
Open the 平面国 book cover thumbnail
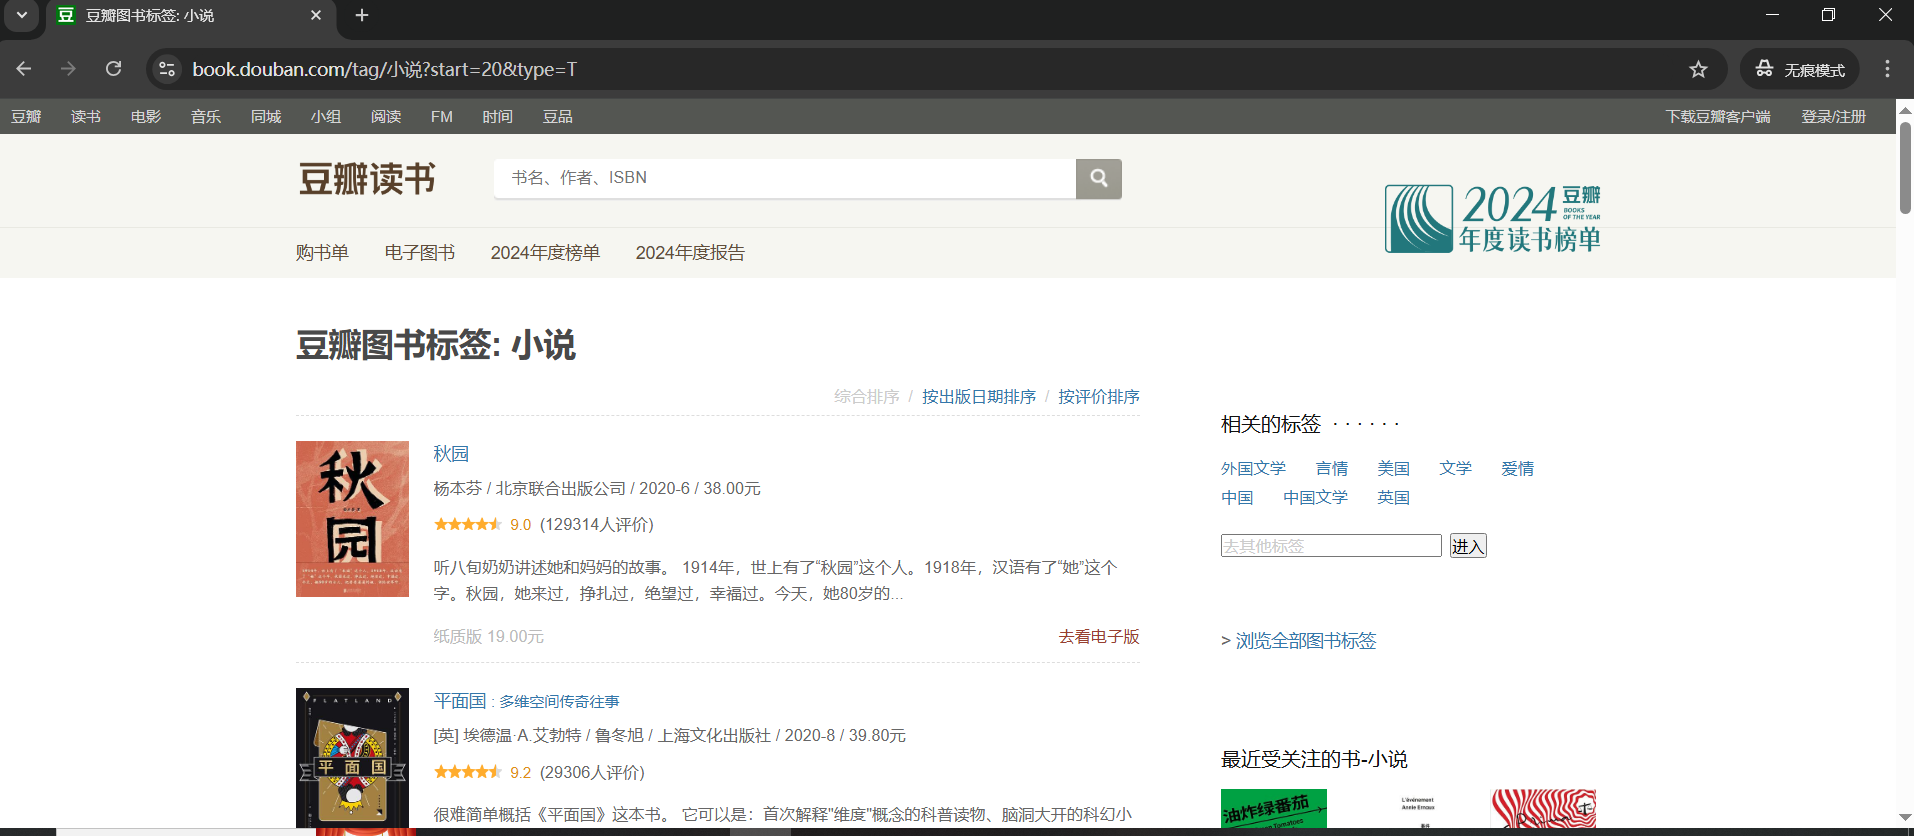point(352,757)
